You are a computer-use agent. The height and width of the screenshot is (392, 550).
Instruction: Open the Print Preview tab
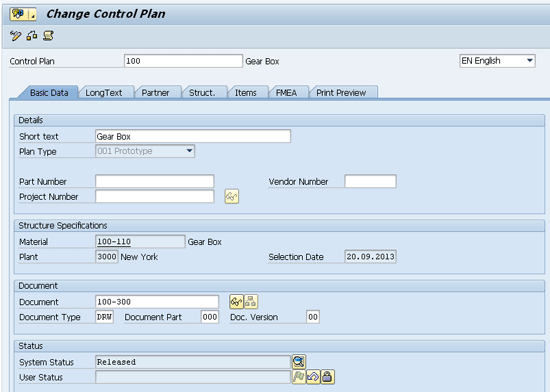tap(341, 93)
